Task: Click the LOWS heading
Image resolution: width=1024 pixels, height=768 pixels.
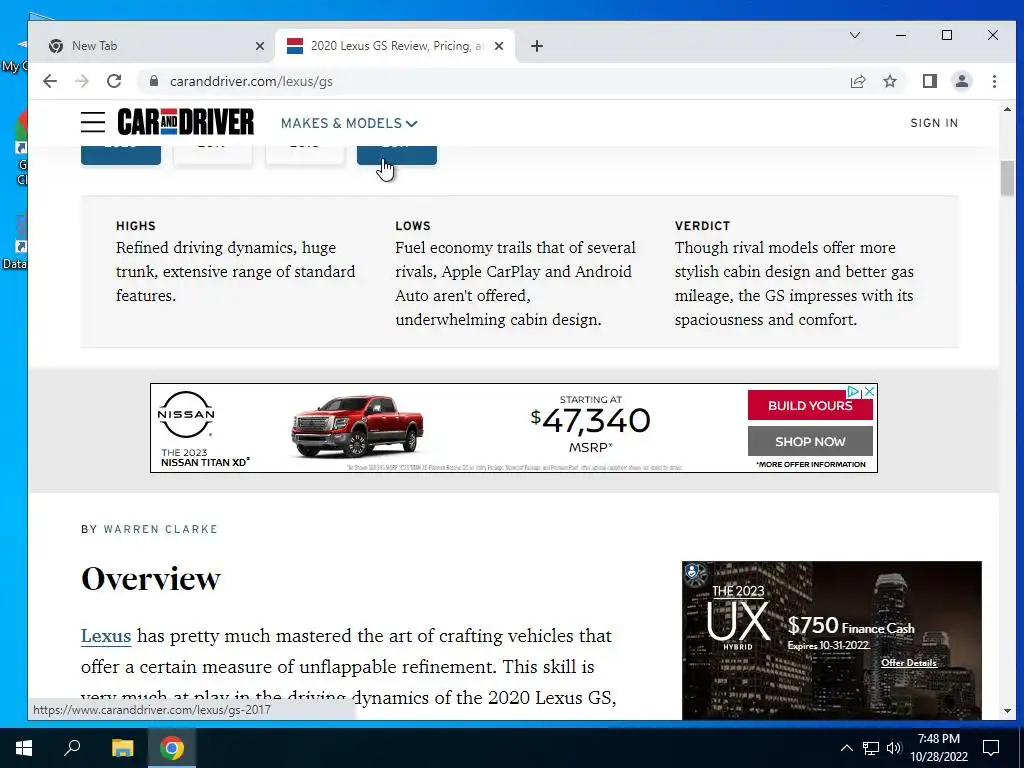Action: (x=413, y=226)
